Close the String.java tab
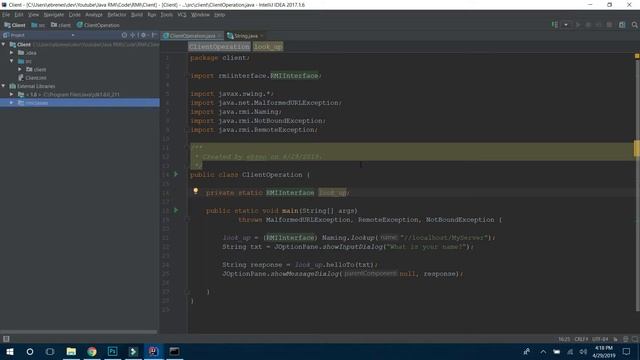Viewport: 640px width, 360px height. click(x=262, y=36)
